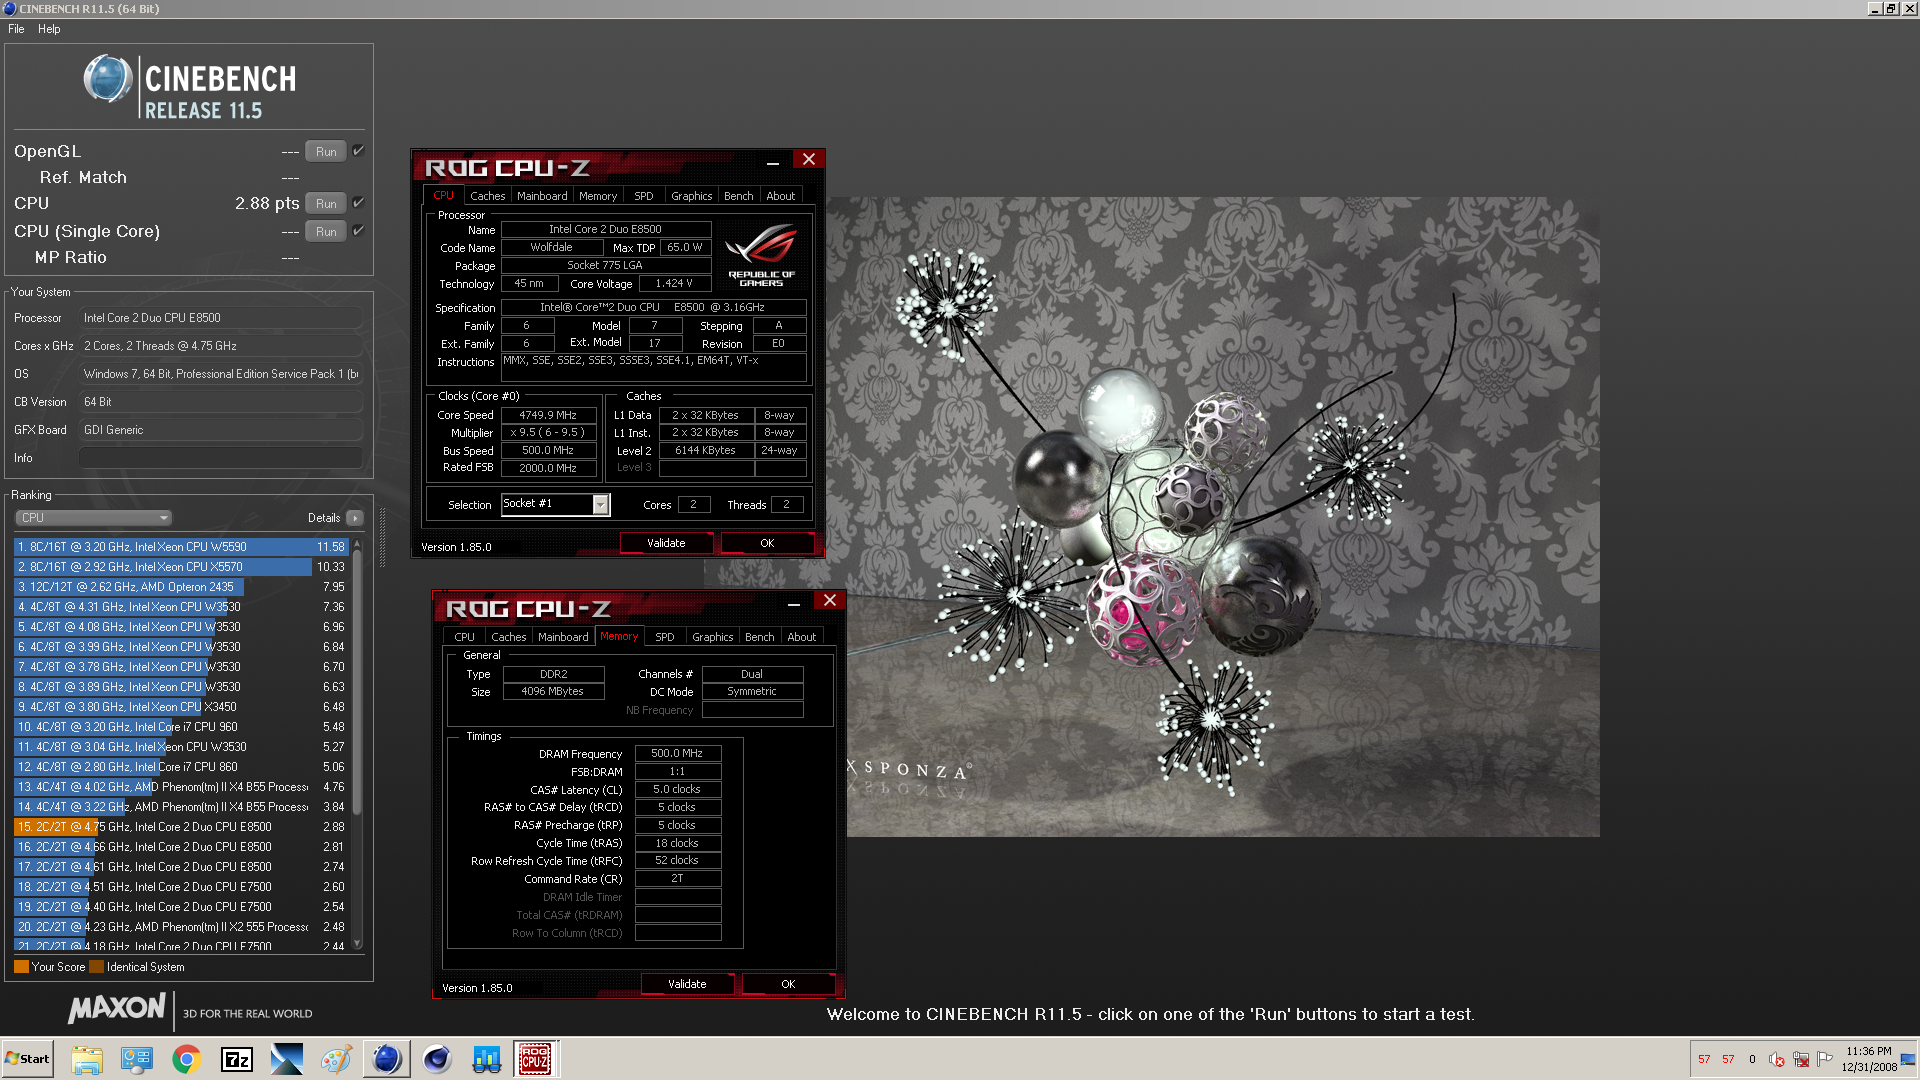Open the File menu
This screenshot has width=1920, height=1080.
point(16,29)
